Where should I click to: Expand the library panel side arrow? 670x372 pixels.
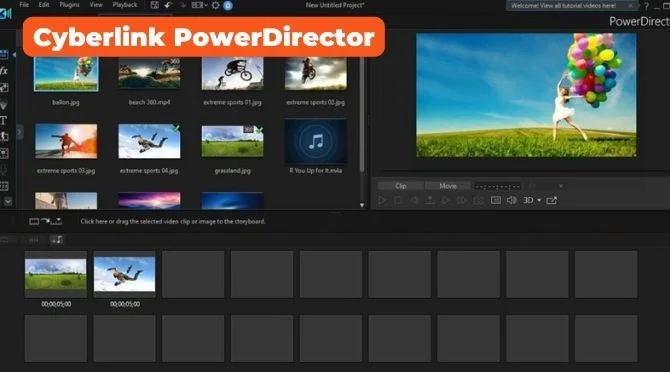19,132
